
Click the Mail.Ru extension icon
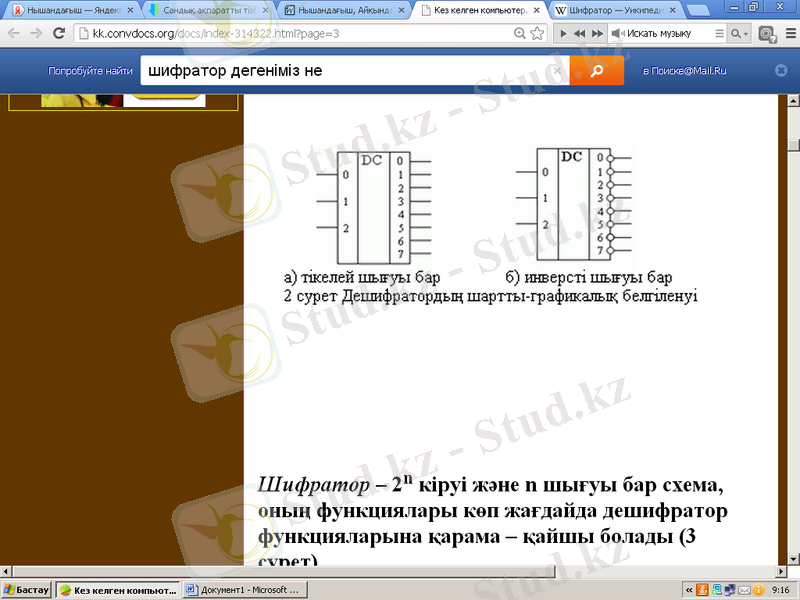click(x=767, y=34)
